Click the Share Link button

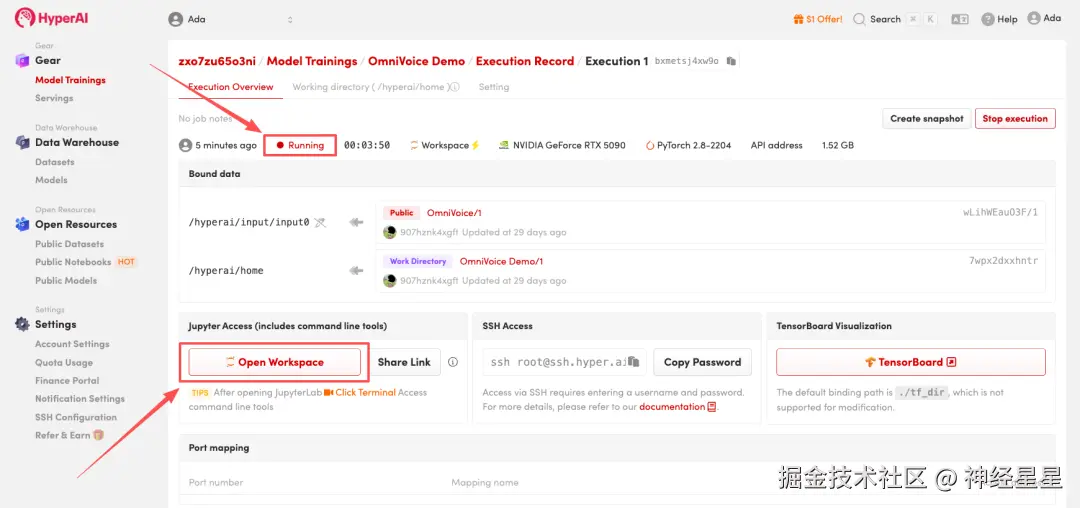point(404,362)
